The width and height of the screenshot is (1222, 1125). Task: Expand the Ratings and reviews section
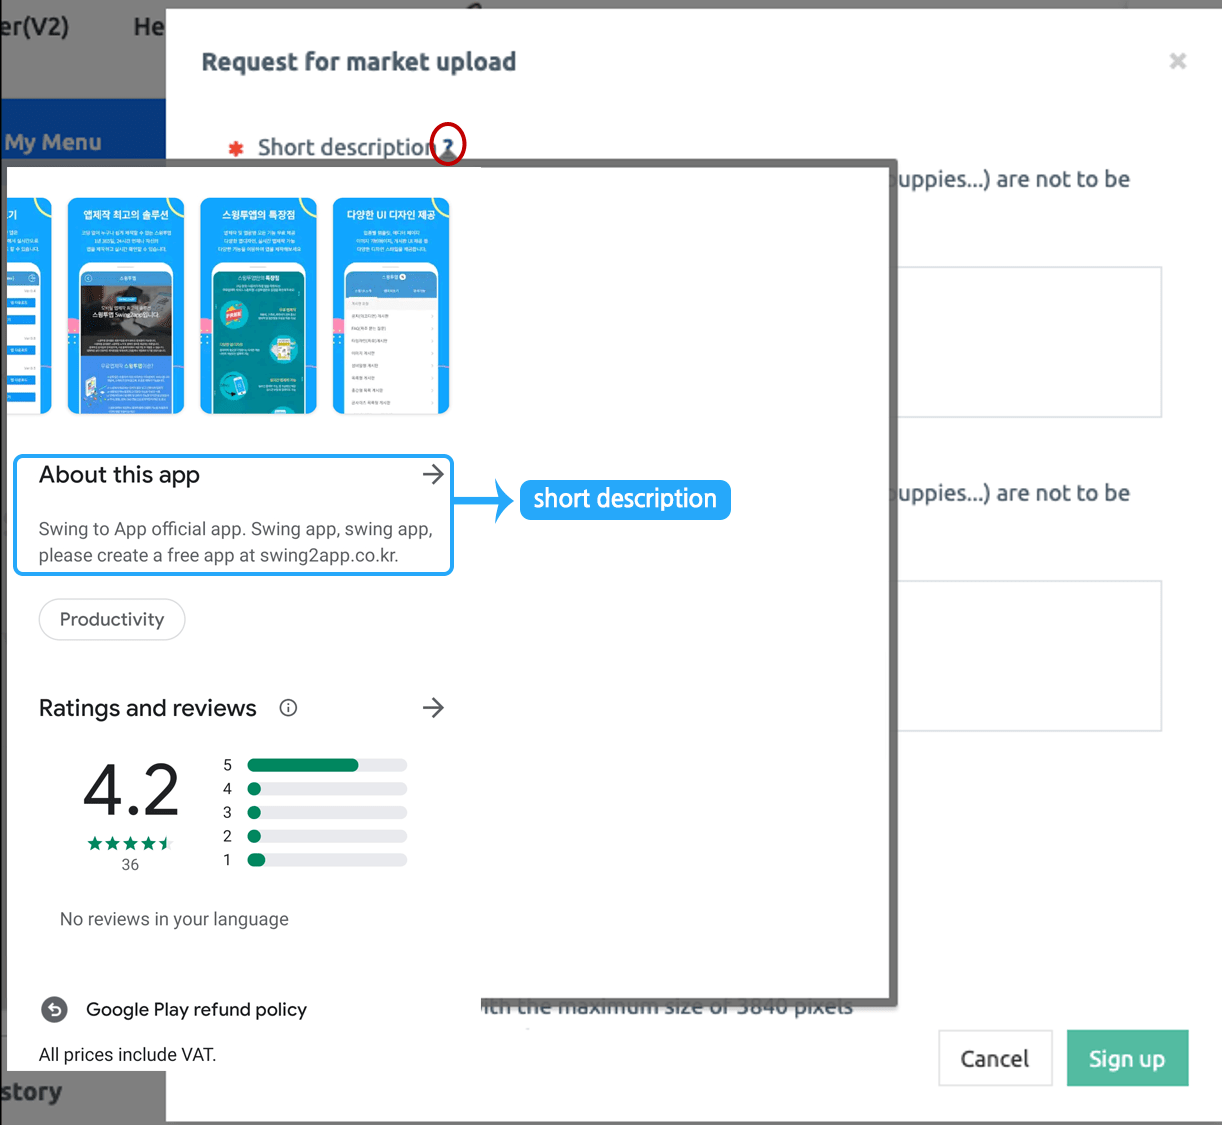click(x=434, y=707)
